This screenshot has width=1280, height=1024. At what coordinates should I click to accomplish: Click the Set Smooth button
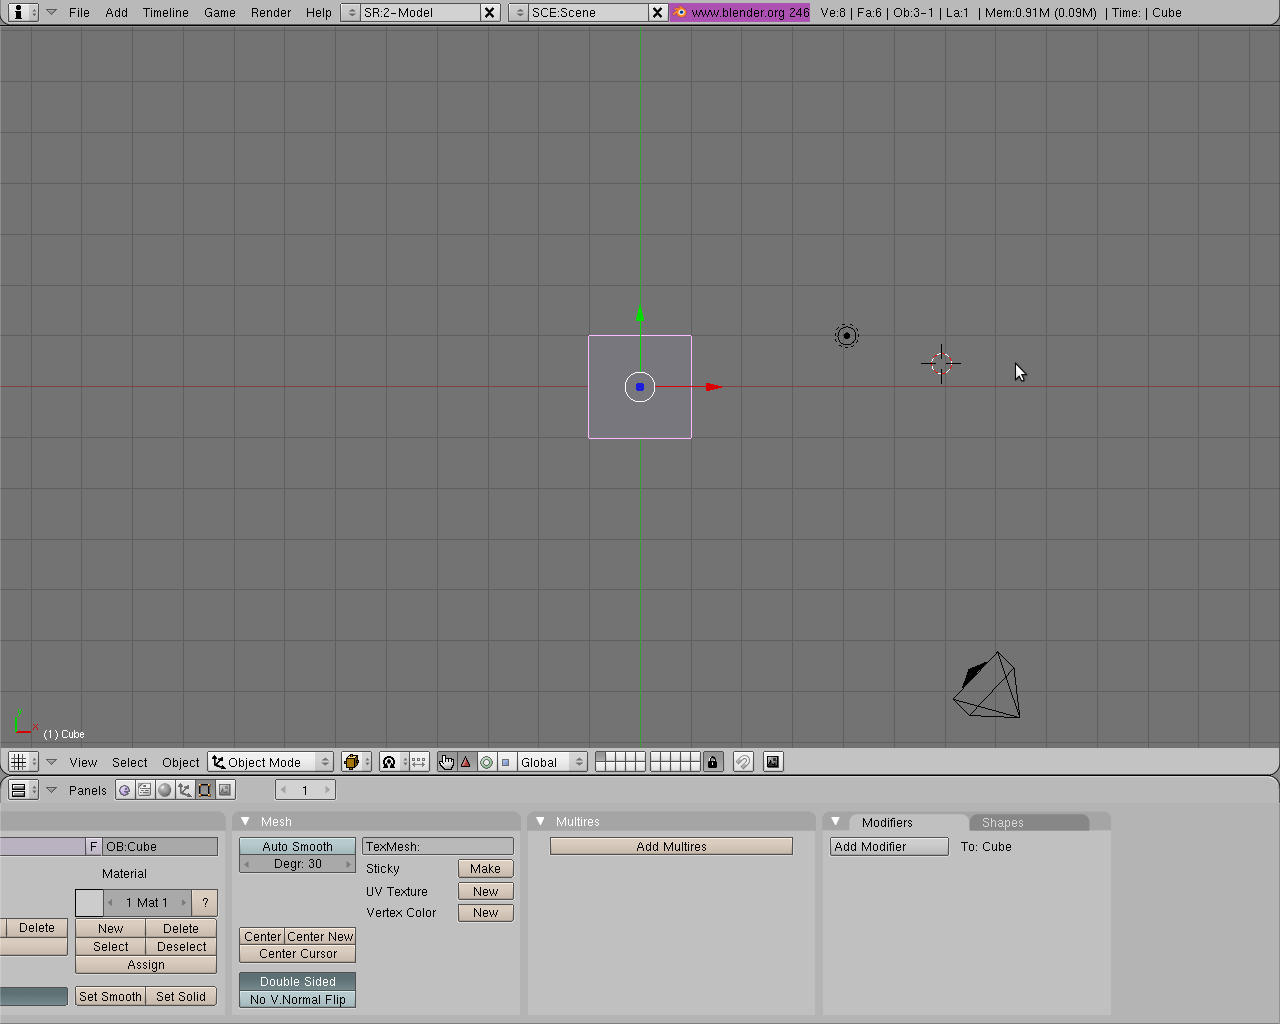[x=111, y=996]
